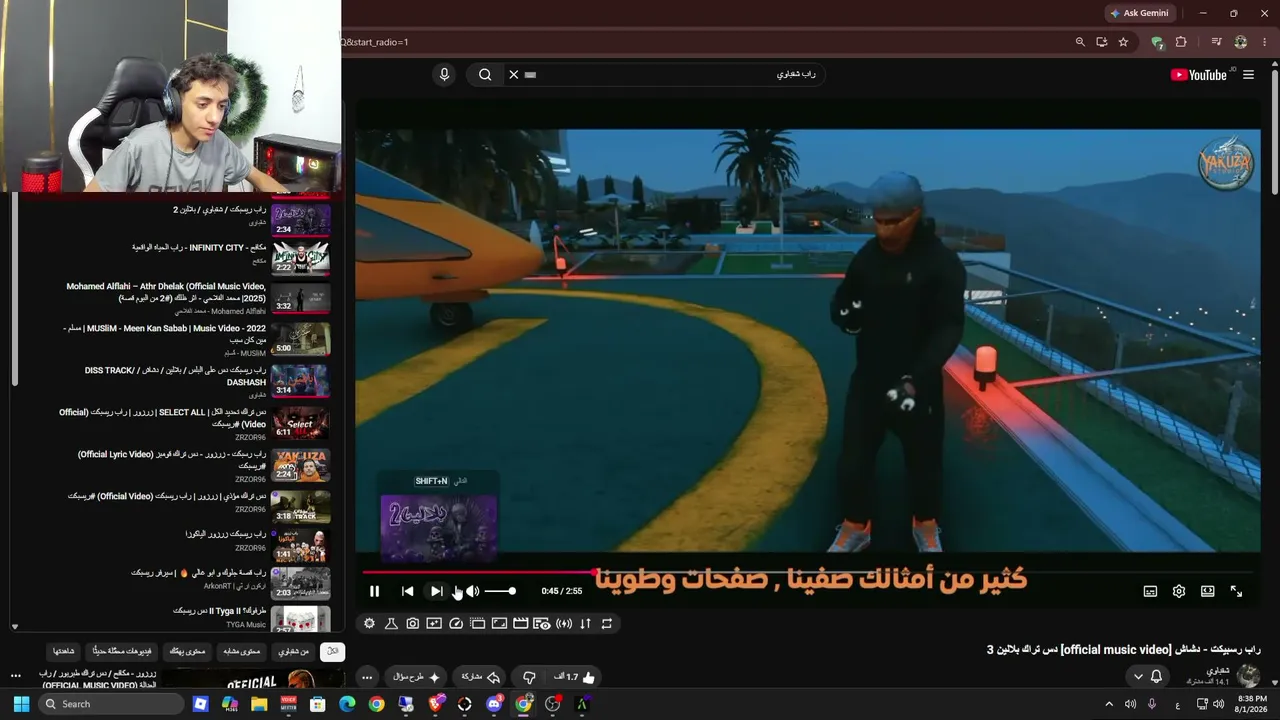Open the channel avatar under video
This screenshot has width=1280, height=720.
(x=1249, y=676)
